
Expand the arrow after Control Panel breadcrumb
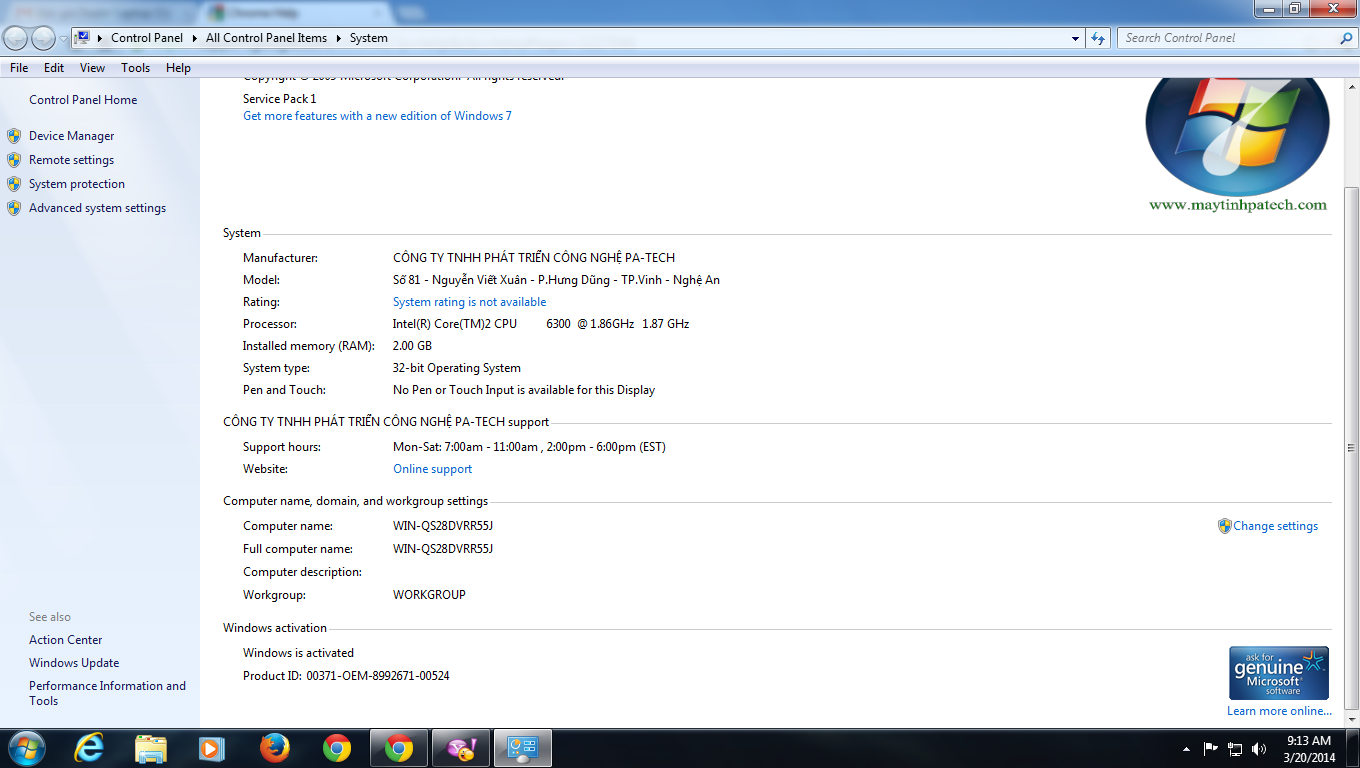(194, 38)
